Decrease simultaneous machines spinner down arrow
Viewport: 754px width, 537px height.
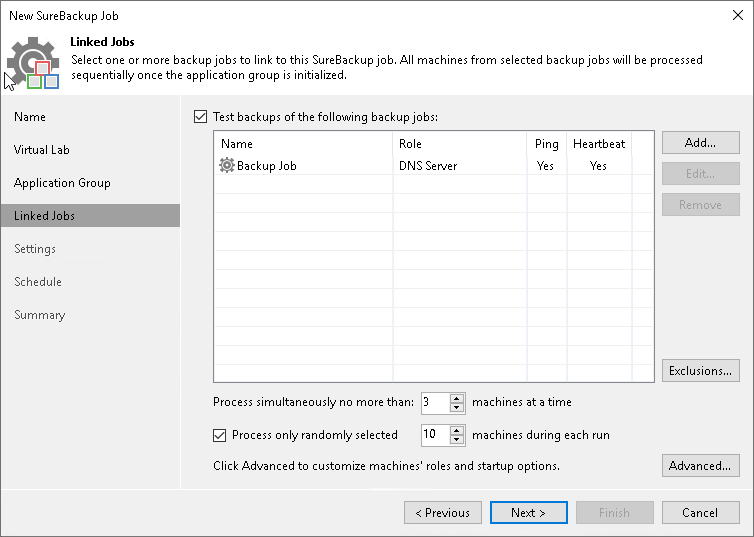[x=457, y=408]
